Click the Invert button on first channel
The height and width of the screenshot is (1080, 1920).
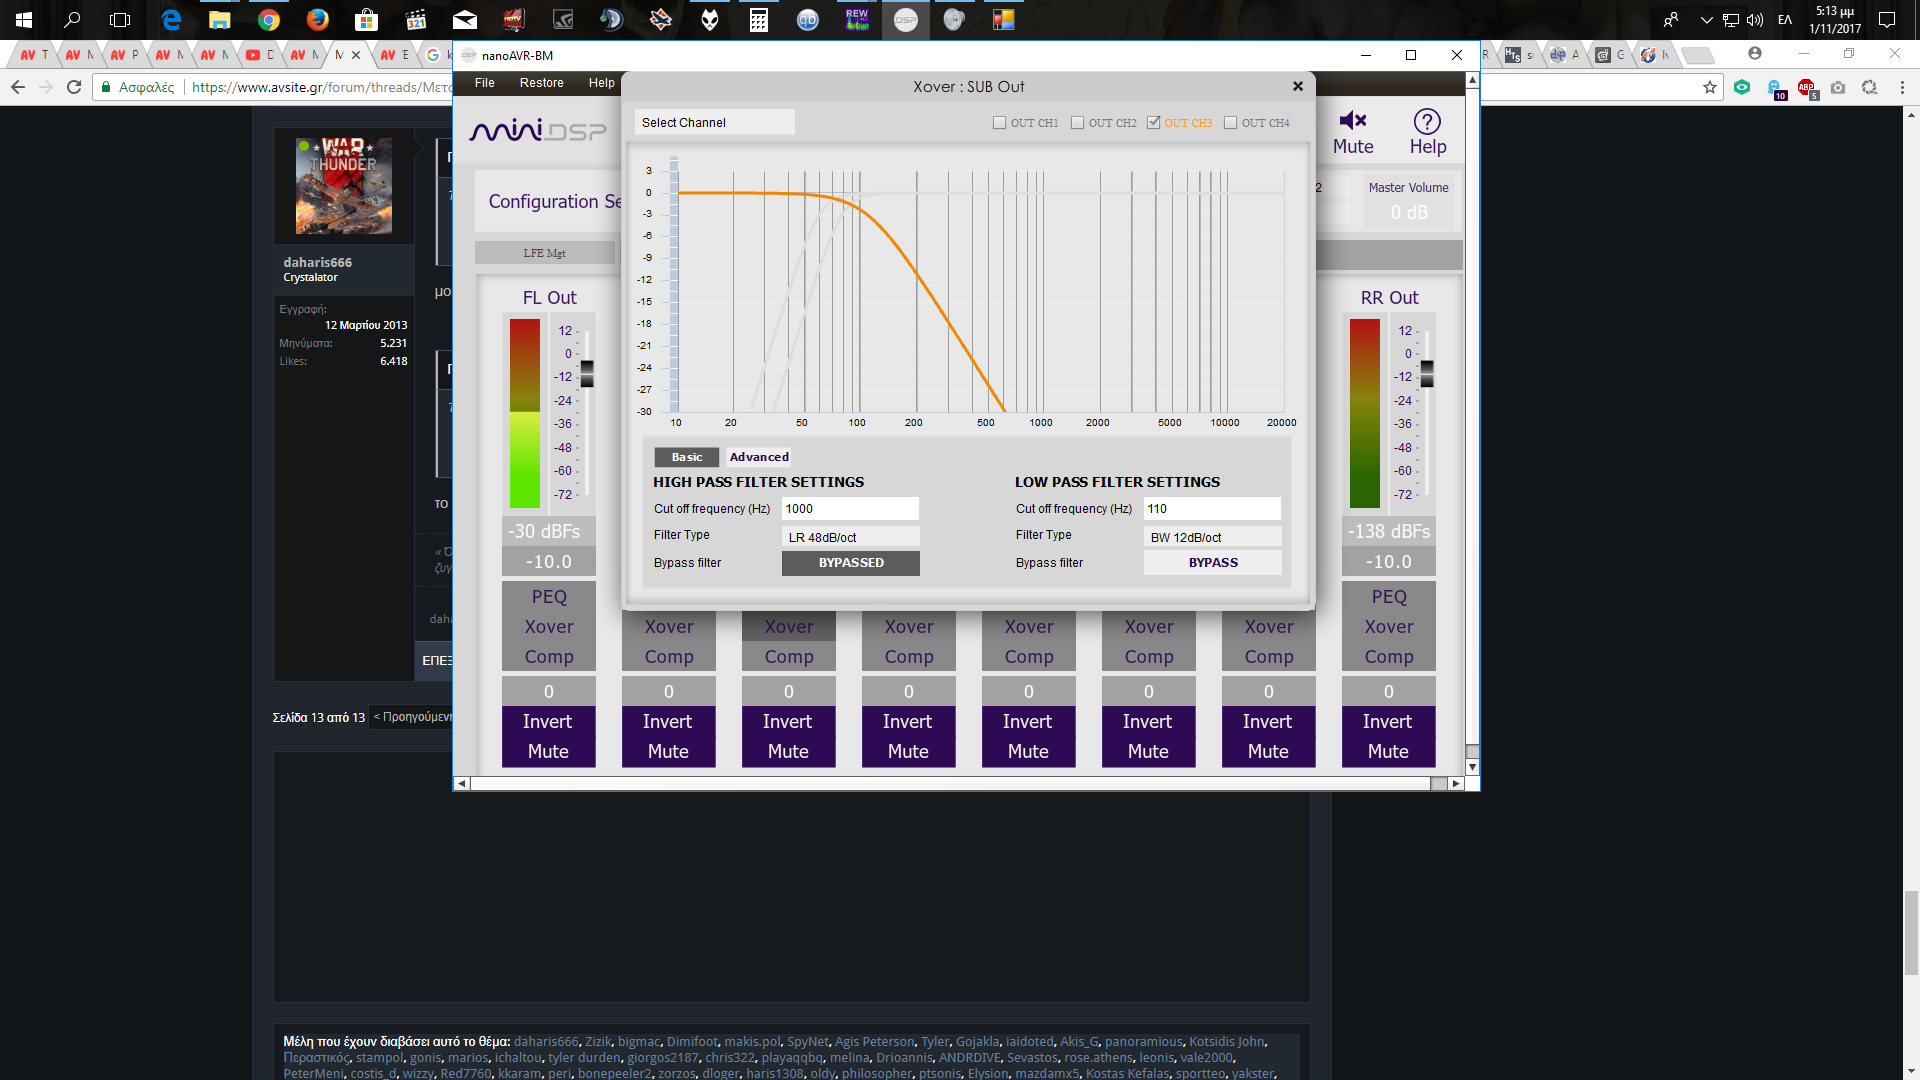tap(547, 720)
